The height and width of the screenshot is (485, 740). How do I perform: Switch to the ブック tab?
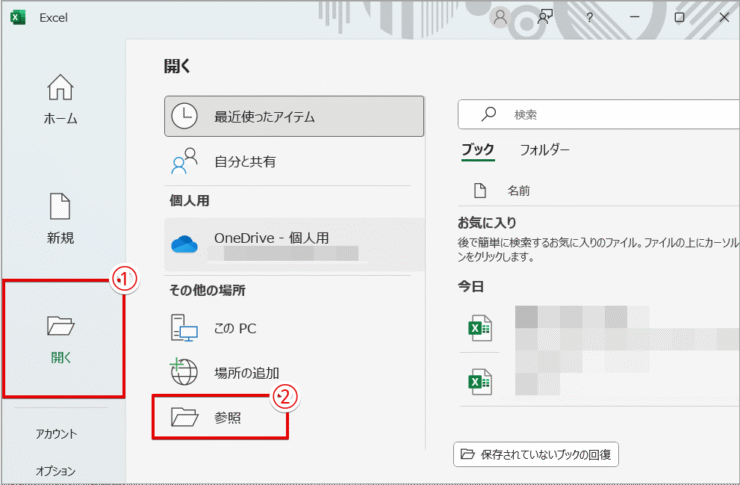coord(478,150)
